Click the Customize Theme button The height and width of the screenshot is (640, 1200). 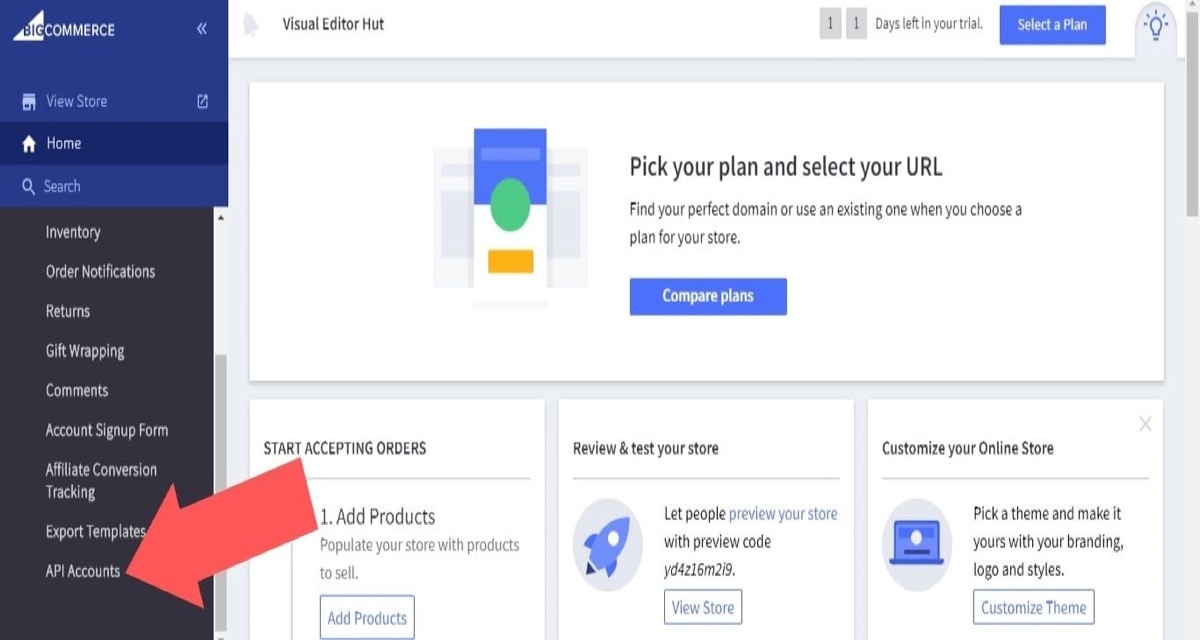[1033, 607]
